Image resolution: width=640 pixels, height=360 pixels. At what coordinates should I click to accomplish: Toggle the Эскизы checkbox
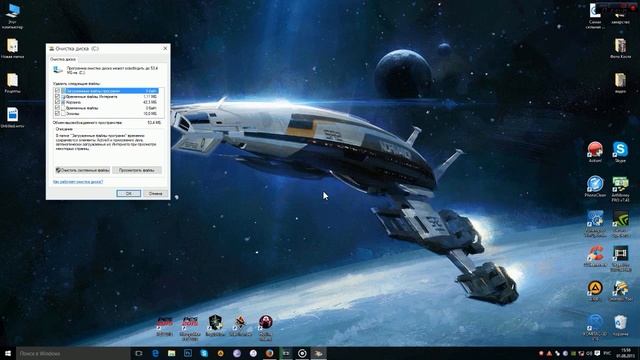[57, 113]
